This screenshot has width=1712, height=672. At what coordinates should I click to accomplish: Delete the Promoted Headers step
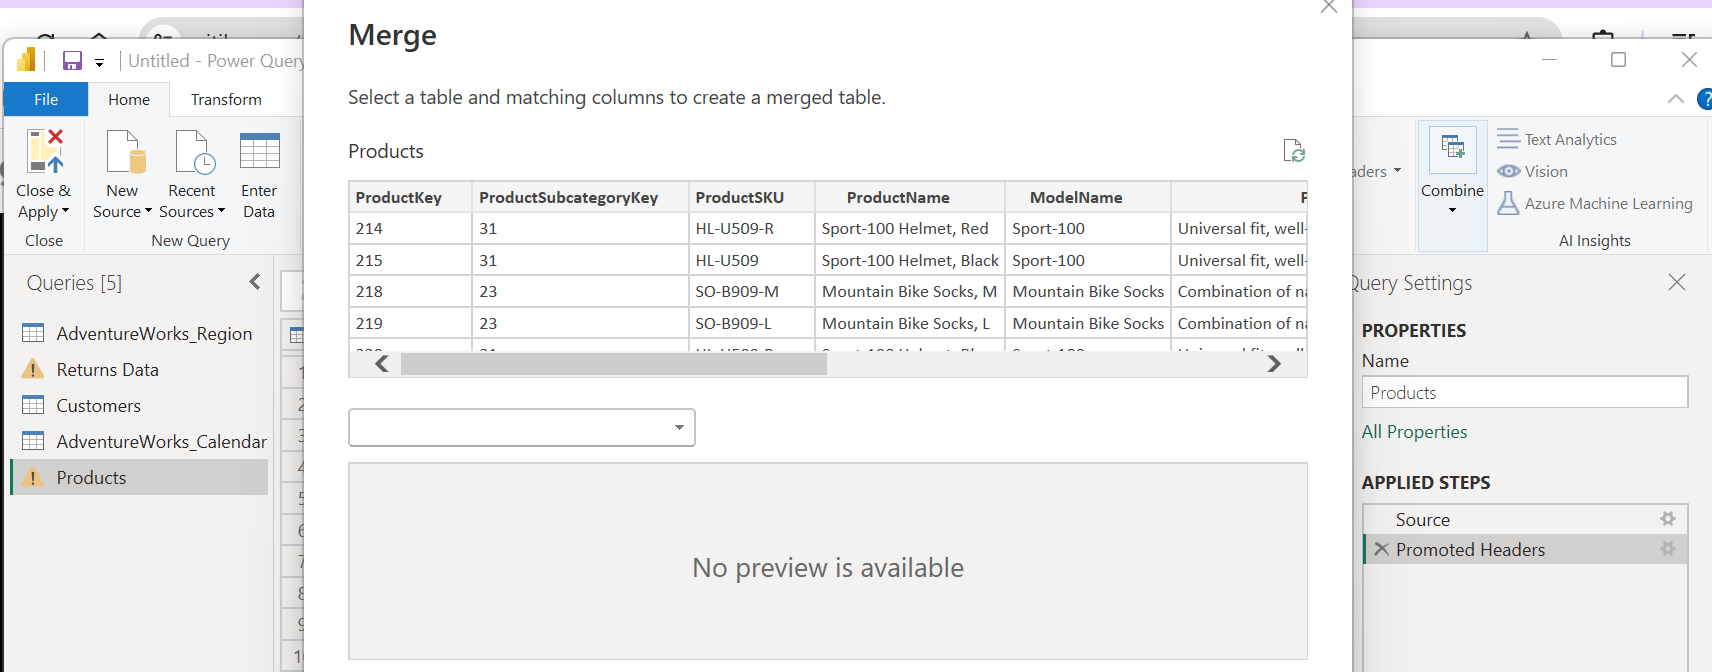(1381, 549)
